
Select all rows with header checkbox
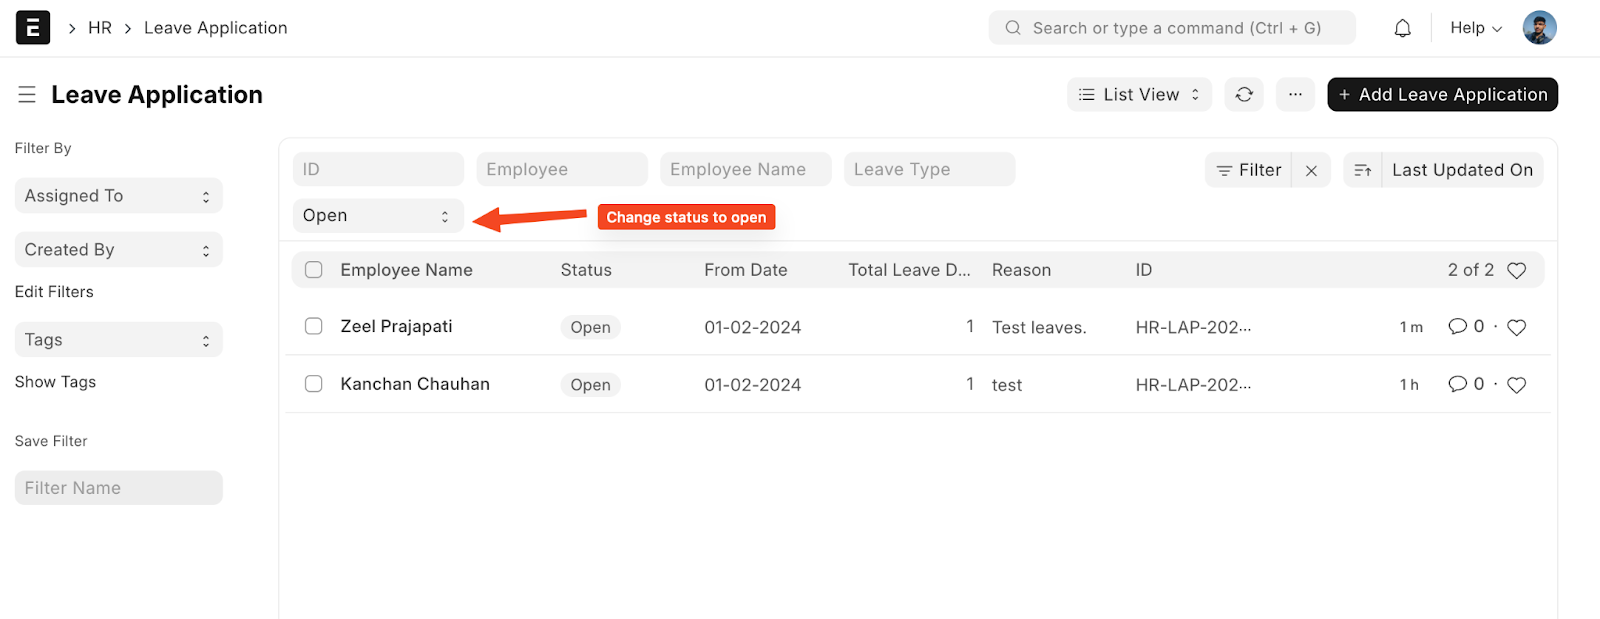coord(314,270)
